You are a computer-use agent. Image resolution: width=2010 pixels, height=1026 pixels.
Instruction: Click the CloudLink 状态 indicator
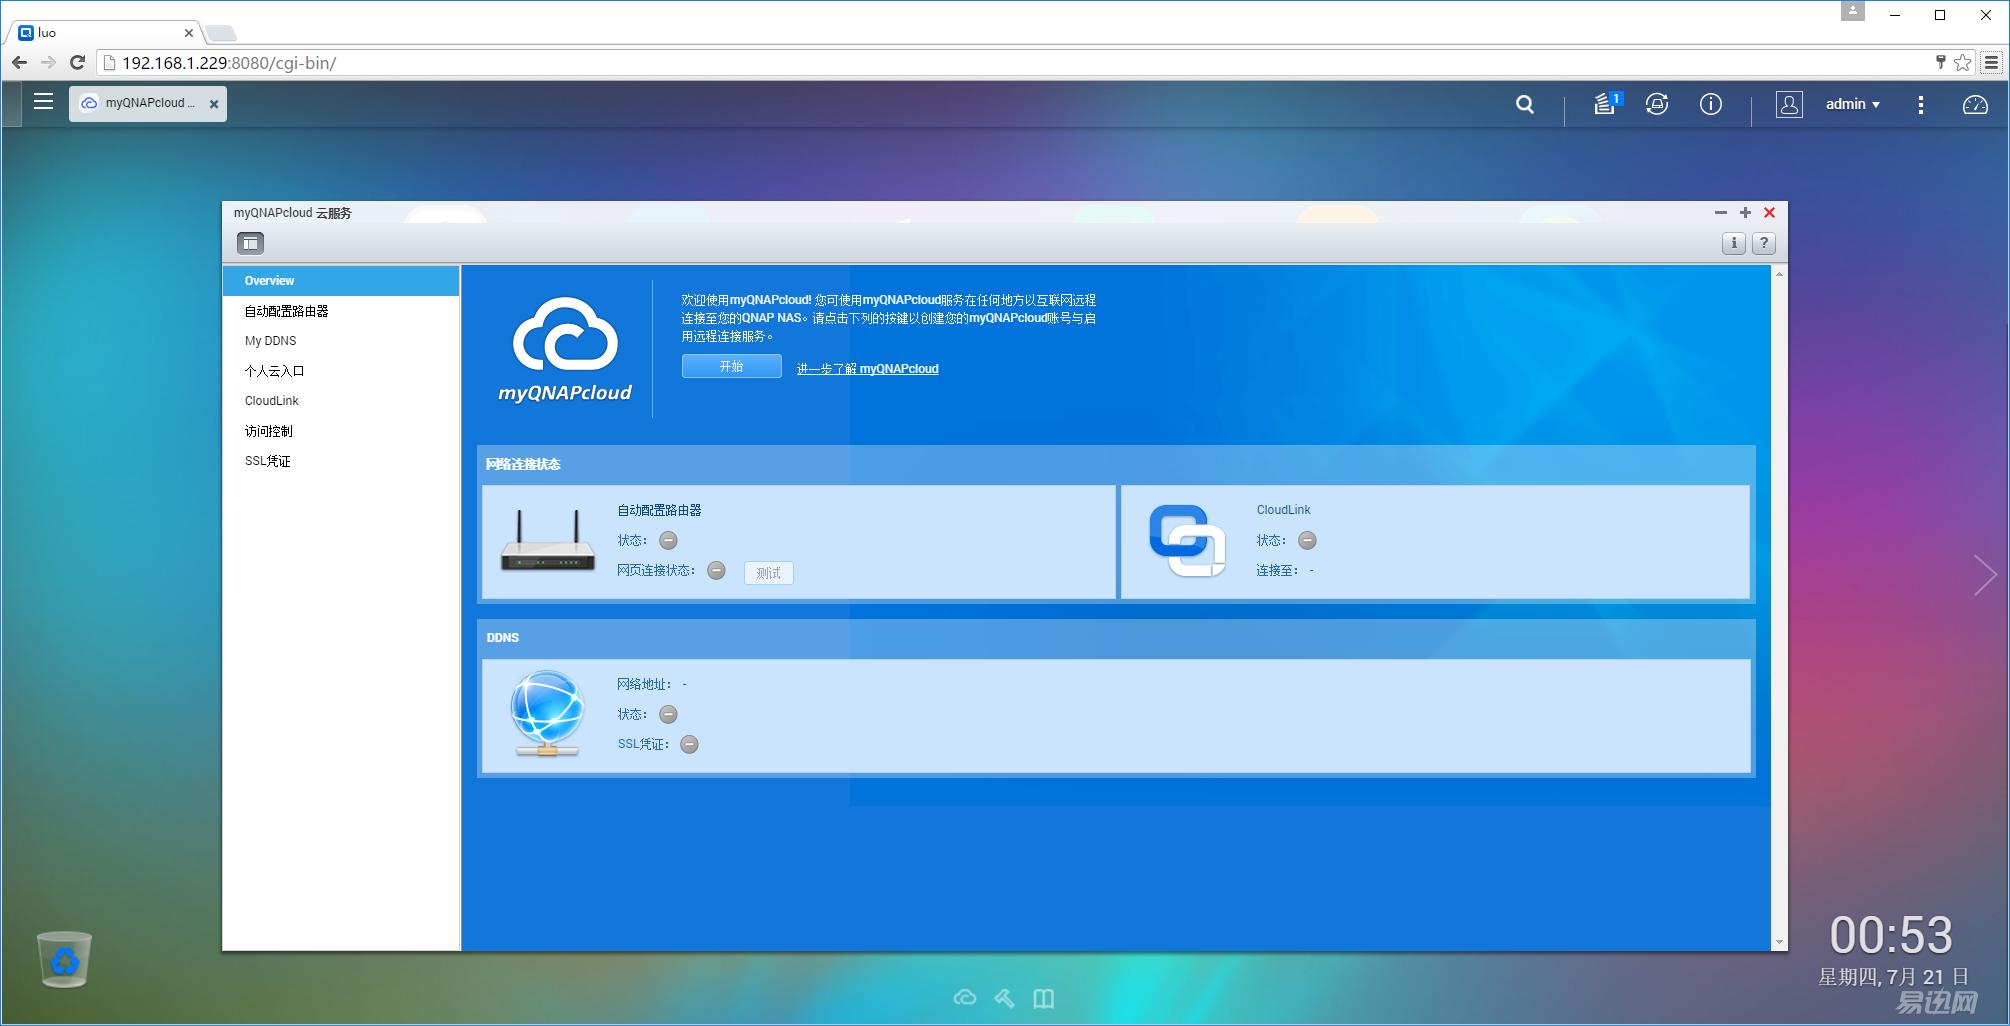1307,540
